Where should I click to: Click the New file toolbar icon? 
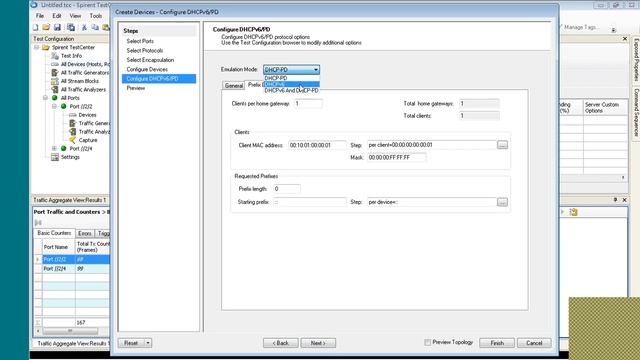(x=36, y=27)
